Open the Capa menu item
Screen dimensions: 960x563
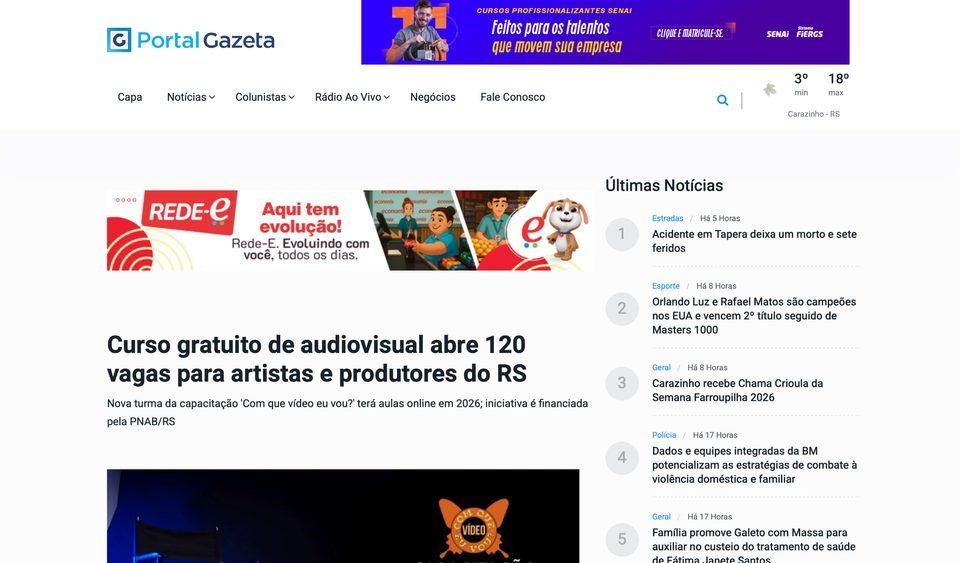(130, 97)
